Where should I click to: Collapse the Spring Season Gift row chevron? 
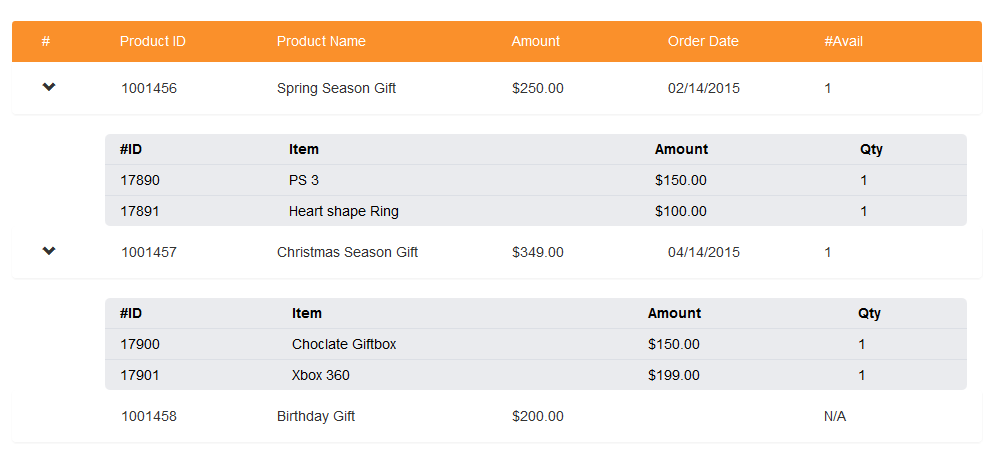tap(49, 87)
